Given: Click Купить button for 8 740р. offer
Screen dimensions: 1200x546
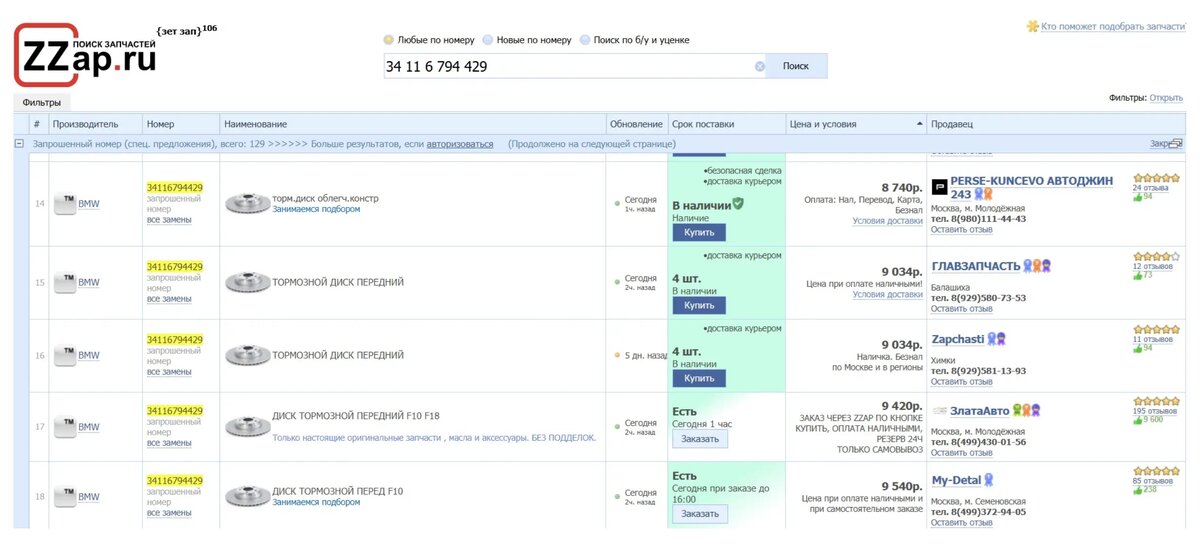Looking at the screenshot, I should pyautogui.click(x=699, y=232).
